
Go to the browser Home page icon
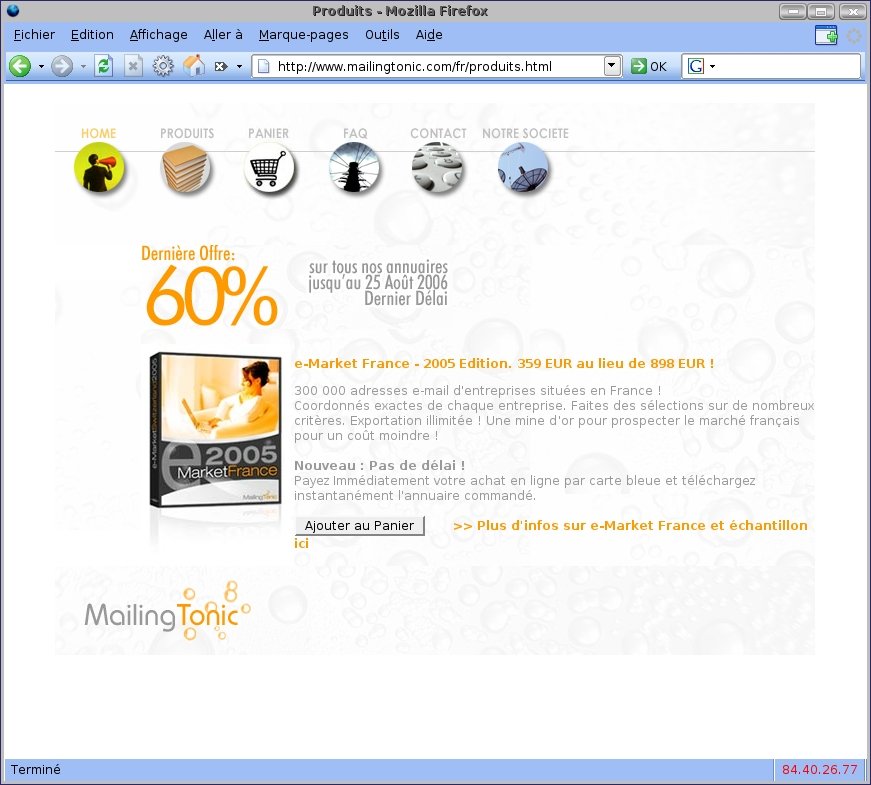194,66
